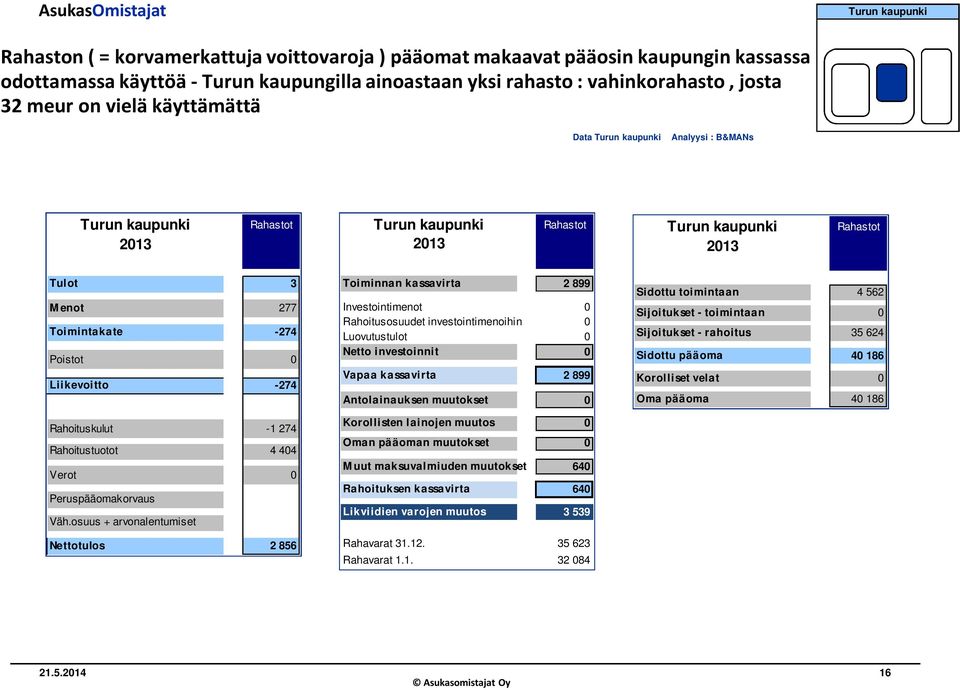Select the Liikevoitto row label
The height and width of the screenshot is (690, 960).
coord(135,385)
